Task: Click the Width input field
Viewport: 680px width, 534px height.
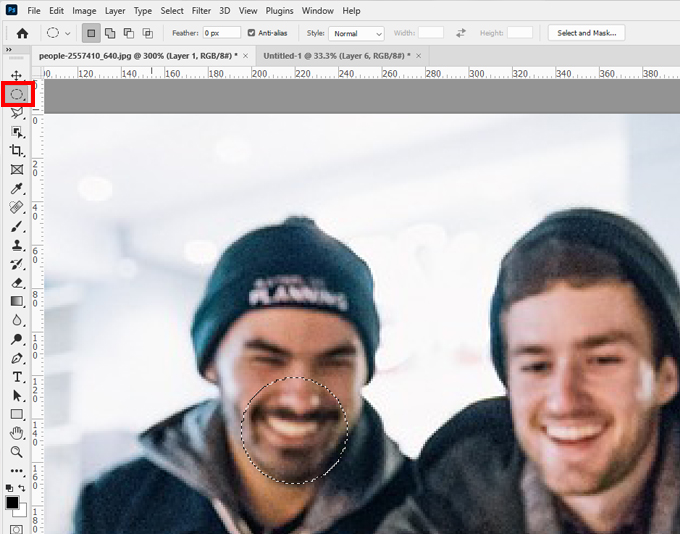Action: (431, 33)
